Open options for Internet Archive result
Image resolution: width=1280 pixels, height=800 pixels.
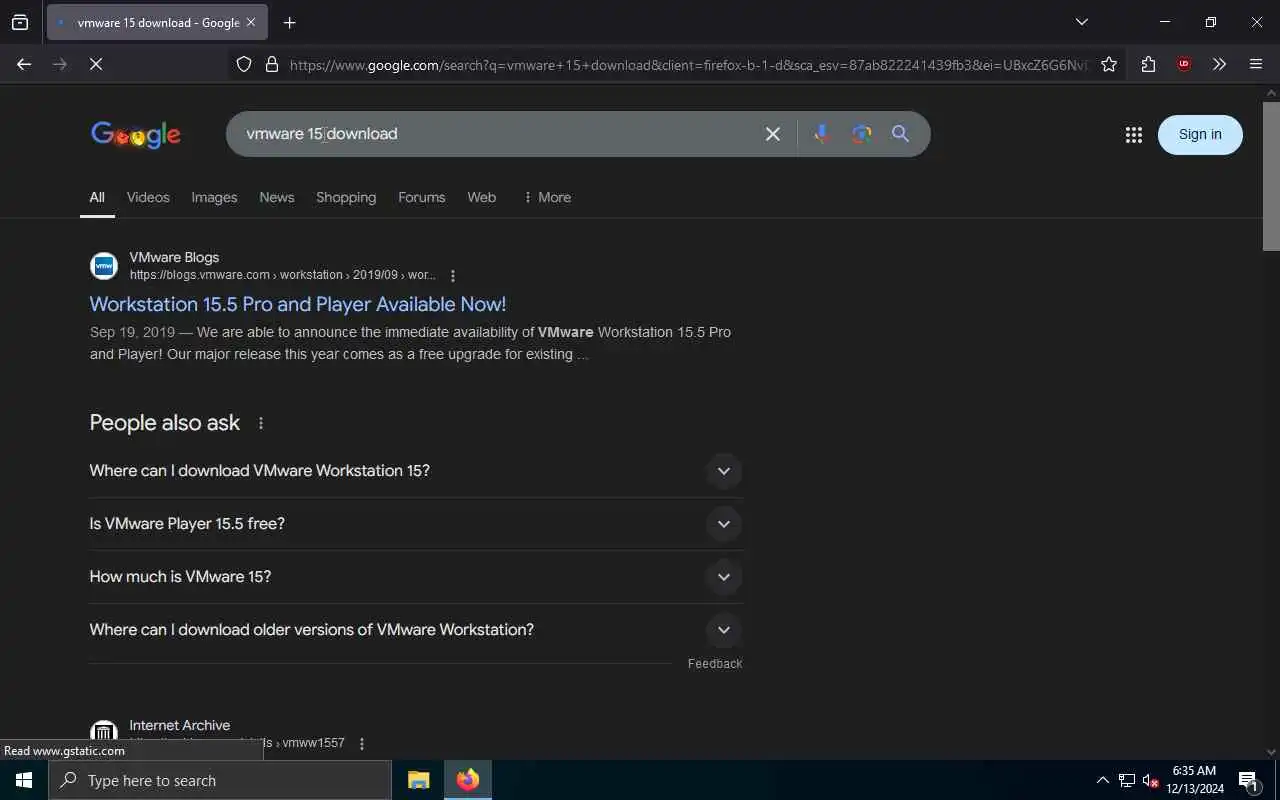(362, 744)
